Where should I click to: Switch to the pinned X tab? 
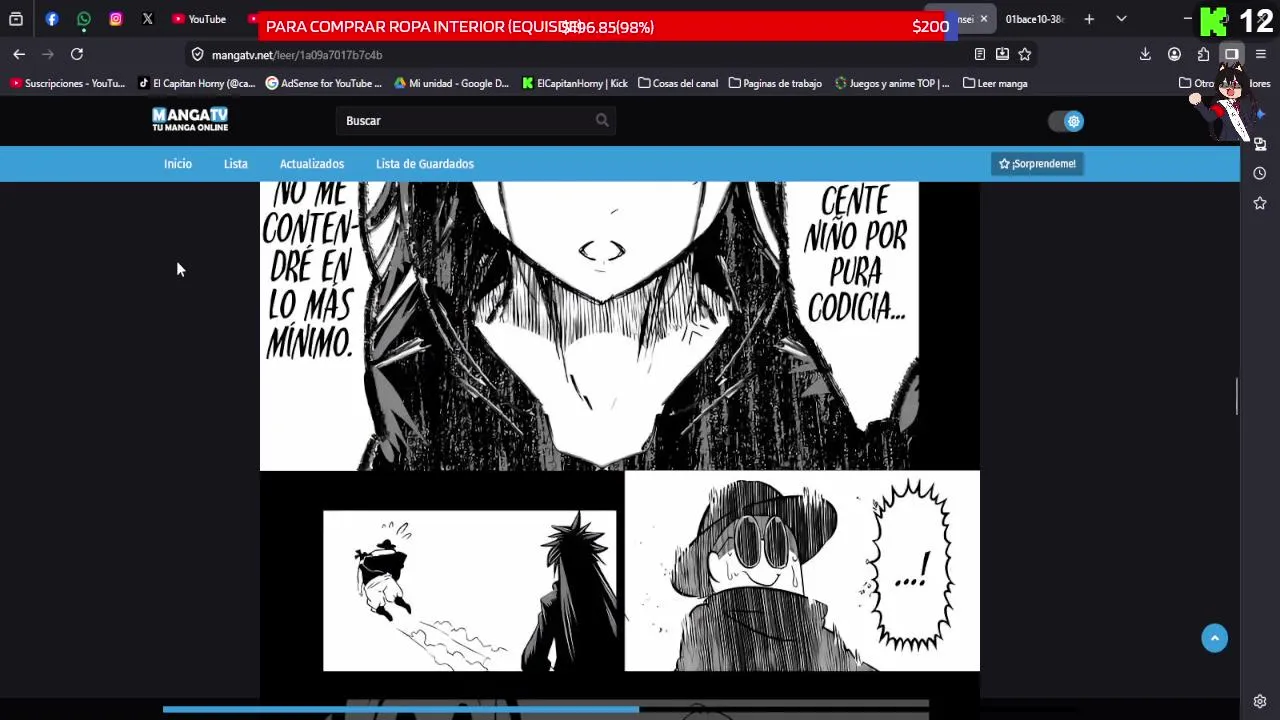point(148,19)
